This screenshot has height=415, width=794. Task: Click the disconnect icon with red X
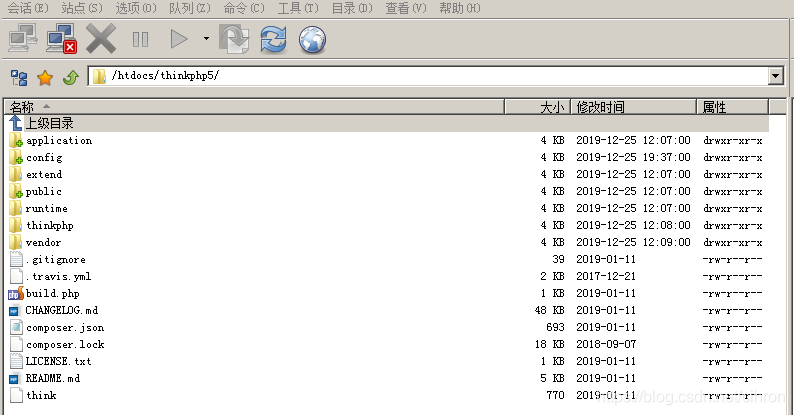click(x=61, y=39)
